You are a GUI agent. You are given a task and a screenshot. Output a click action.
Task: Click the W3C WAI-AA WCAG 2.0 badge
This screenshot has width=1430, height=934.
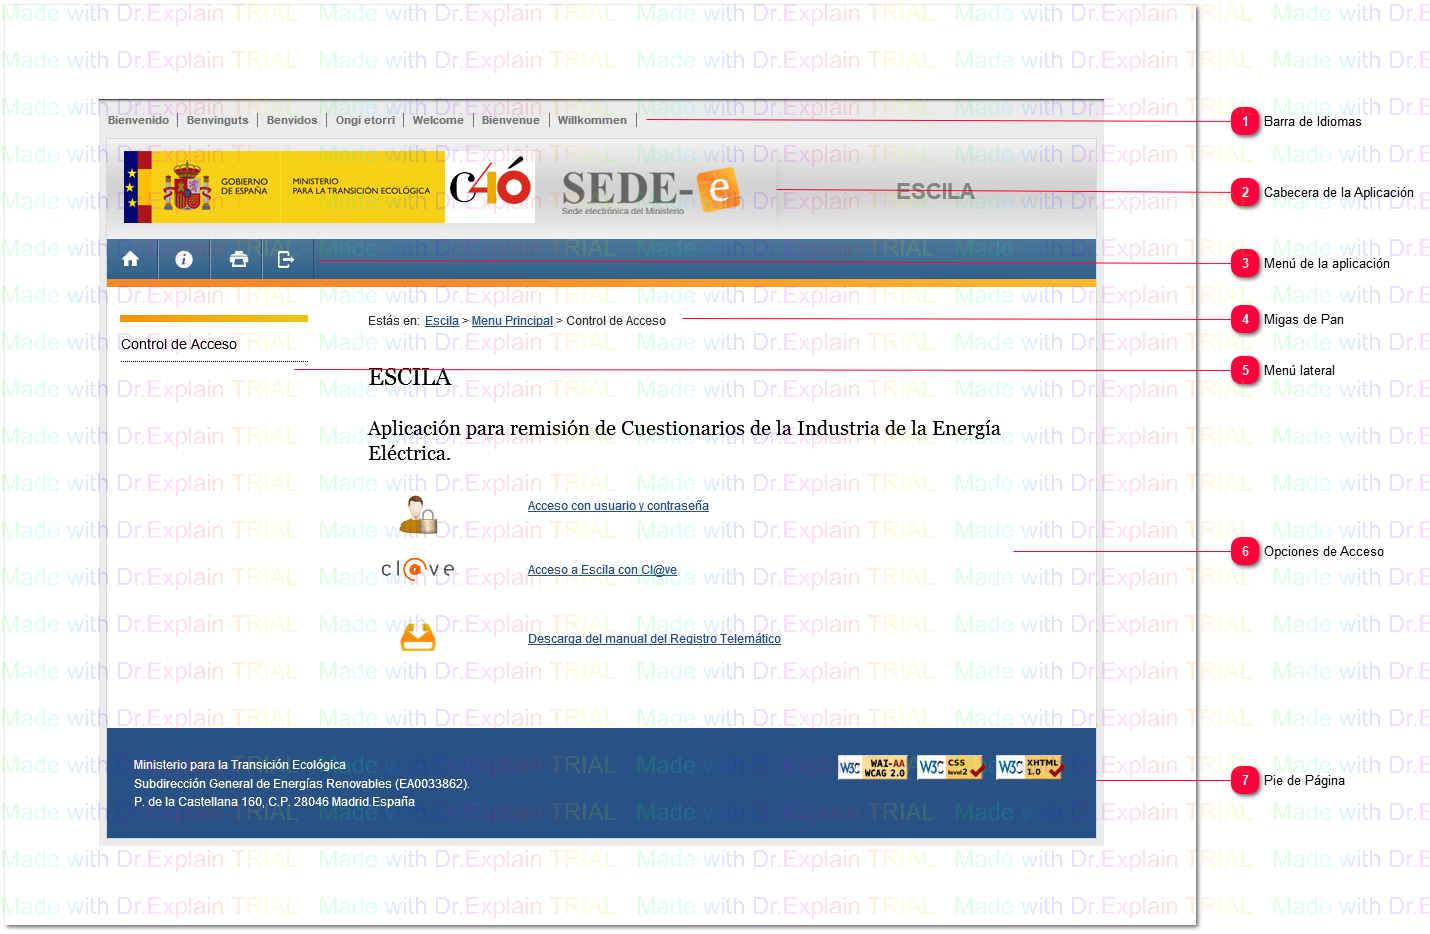[x=872, y=767]
